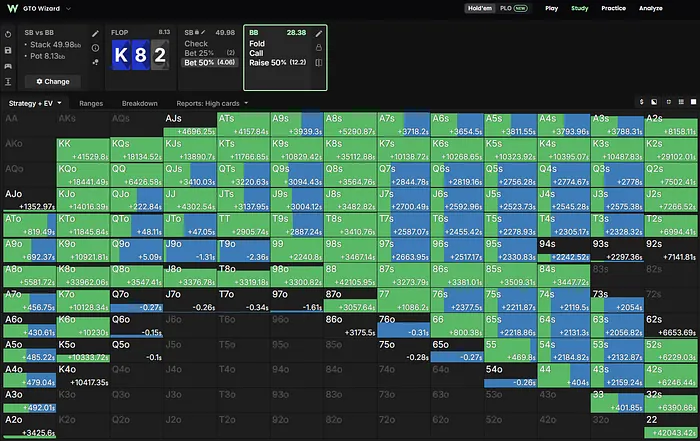Click the game controller icon in sidebar

coord(8,66)
